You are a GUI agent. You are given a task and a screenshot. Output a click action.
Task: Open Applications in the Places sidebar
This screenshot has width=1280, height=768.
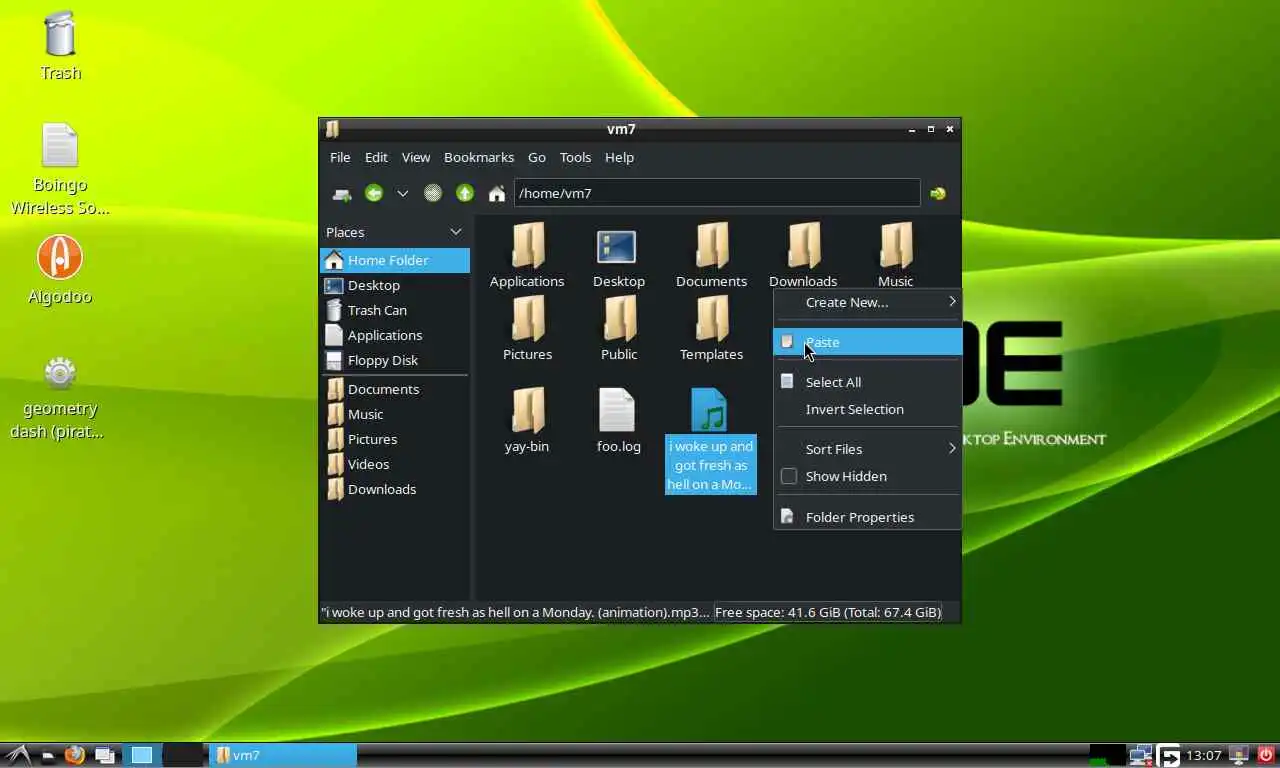click(394, 335)
